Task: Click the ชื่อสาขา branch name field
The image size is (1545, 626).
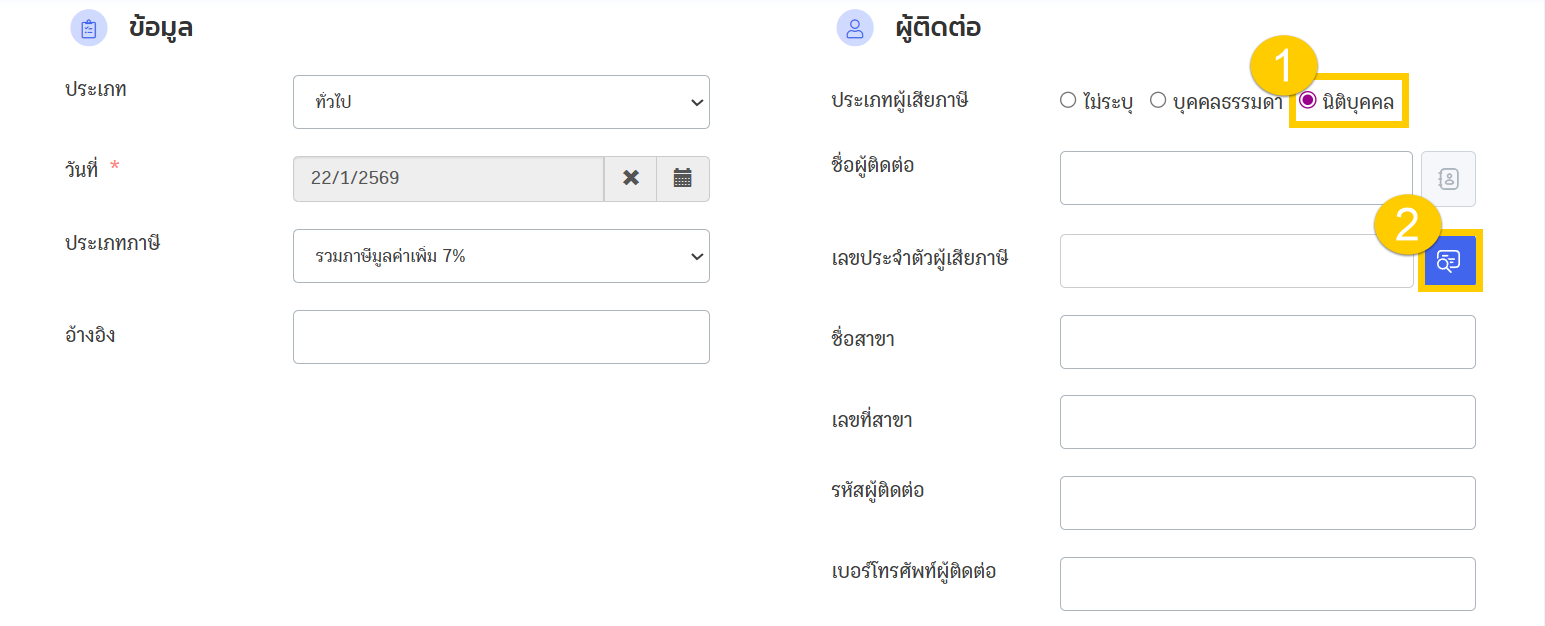Action: 1267,342
